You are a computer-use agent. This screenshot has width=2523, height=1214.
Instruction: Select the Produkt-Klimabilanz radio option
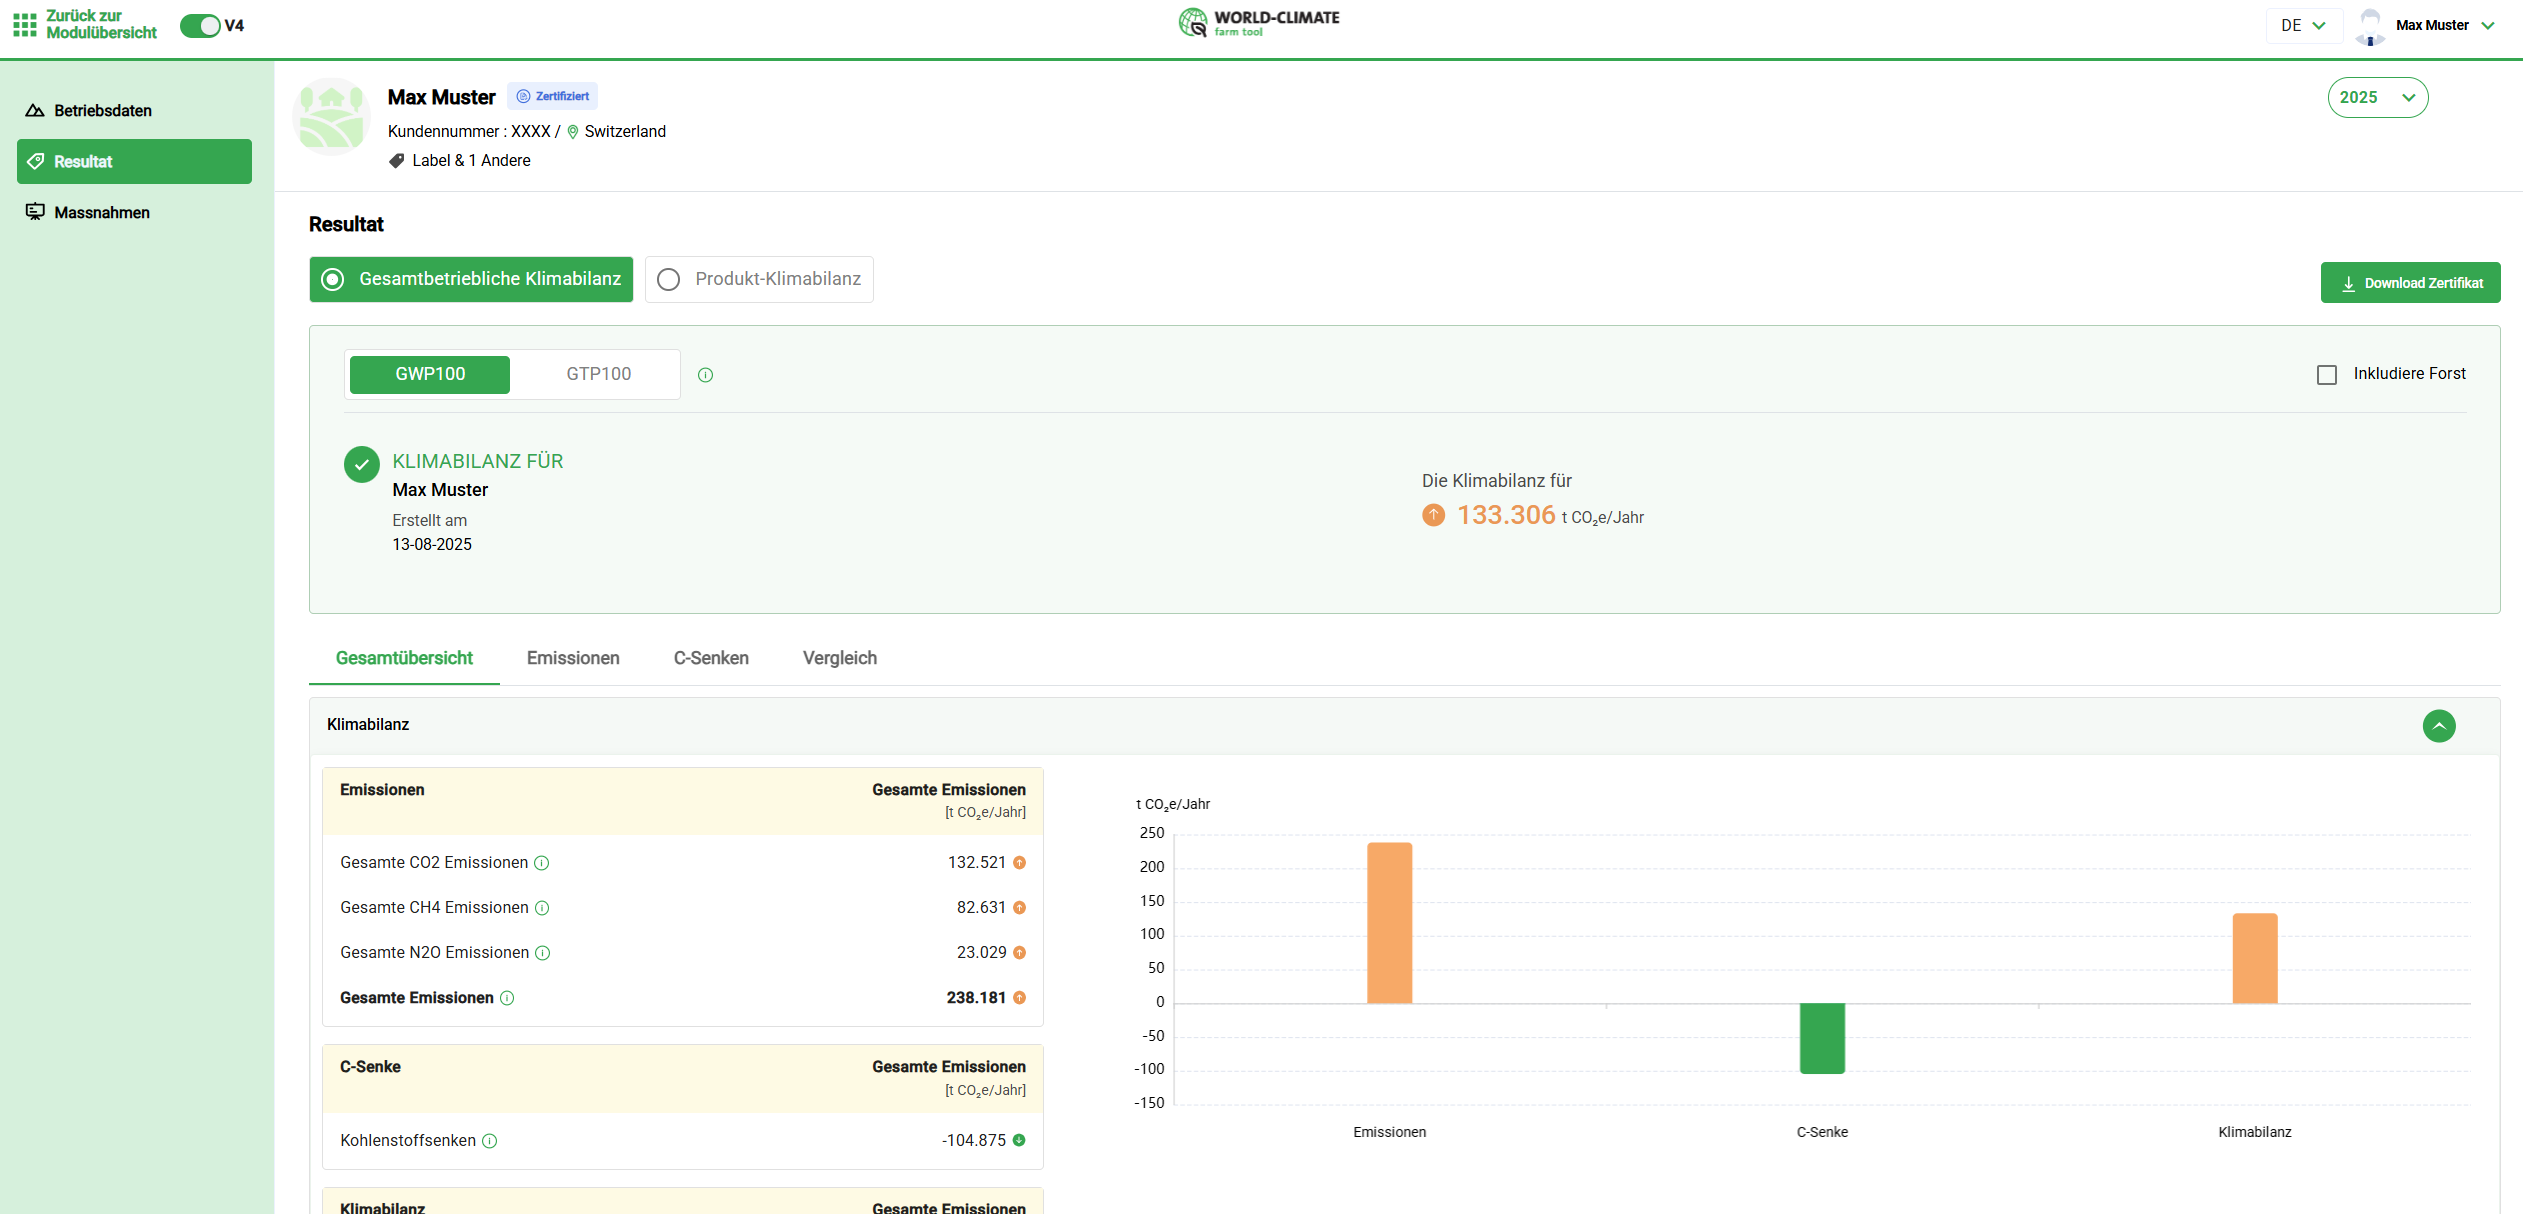[669, 280]
